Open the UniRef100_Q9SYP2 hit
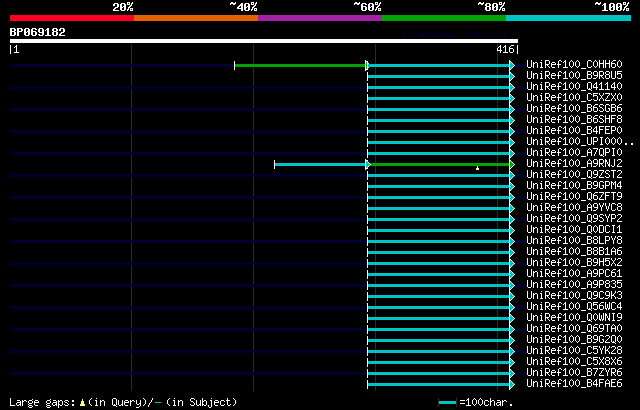This screenshot has height=410, width=640. [x=574, y=219]
